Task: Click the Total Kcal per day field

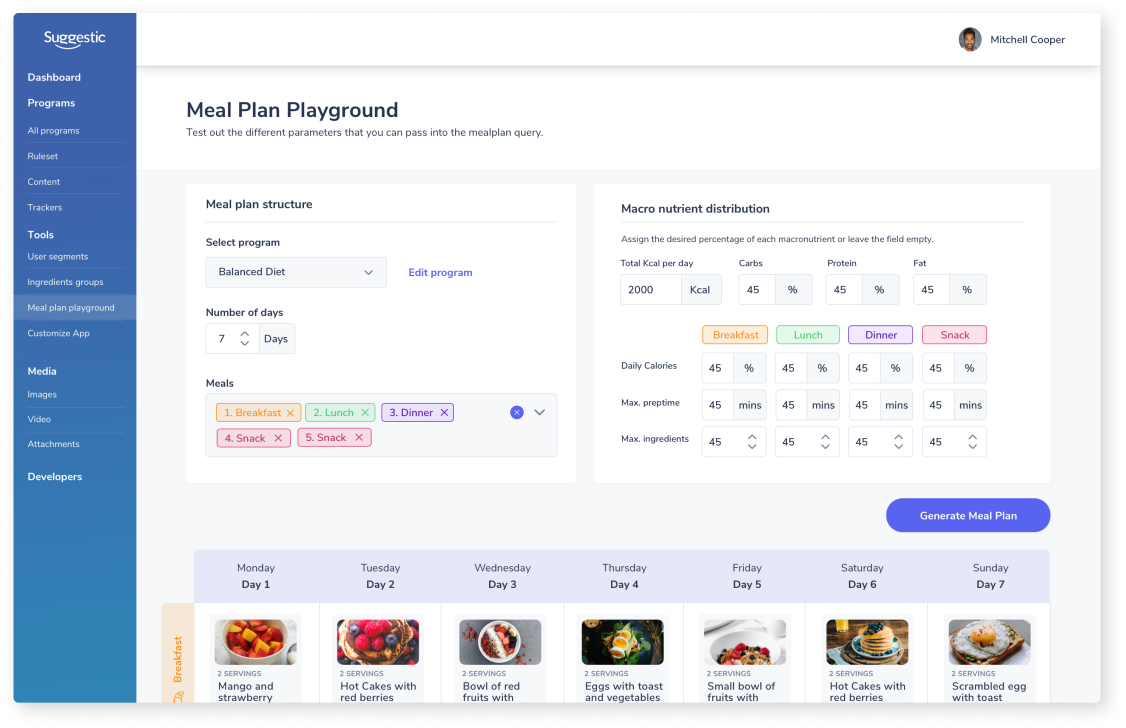Action: click(x=650, y=290)
